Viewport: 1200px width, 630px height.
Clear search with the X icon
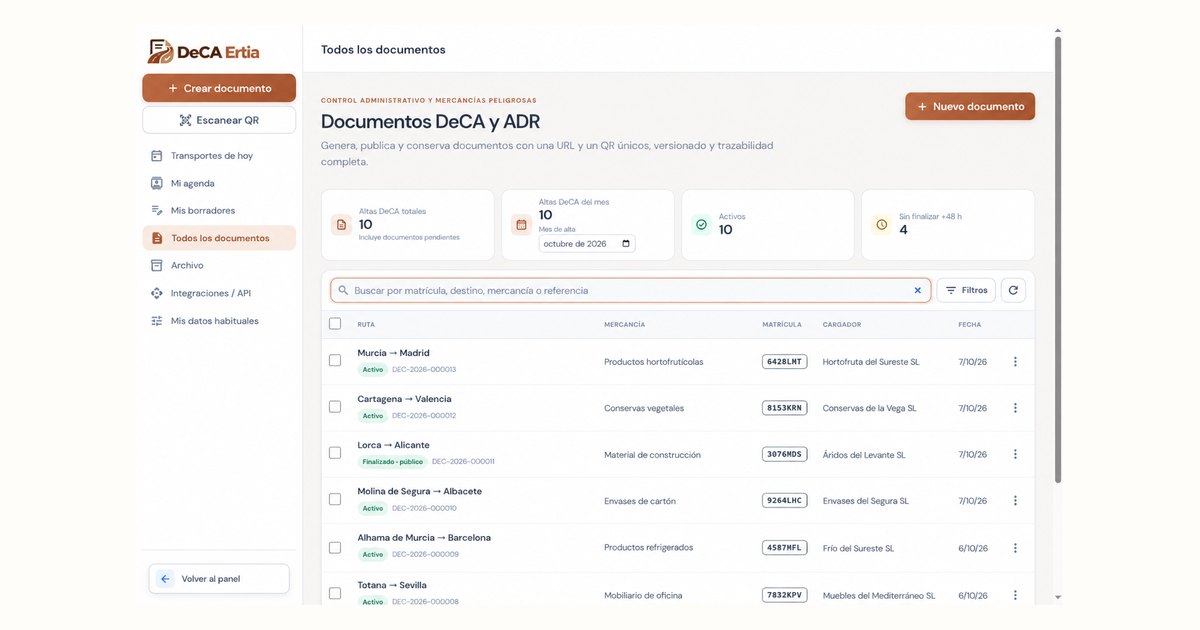917,290
